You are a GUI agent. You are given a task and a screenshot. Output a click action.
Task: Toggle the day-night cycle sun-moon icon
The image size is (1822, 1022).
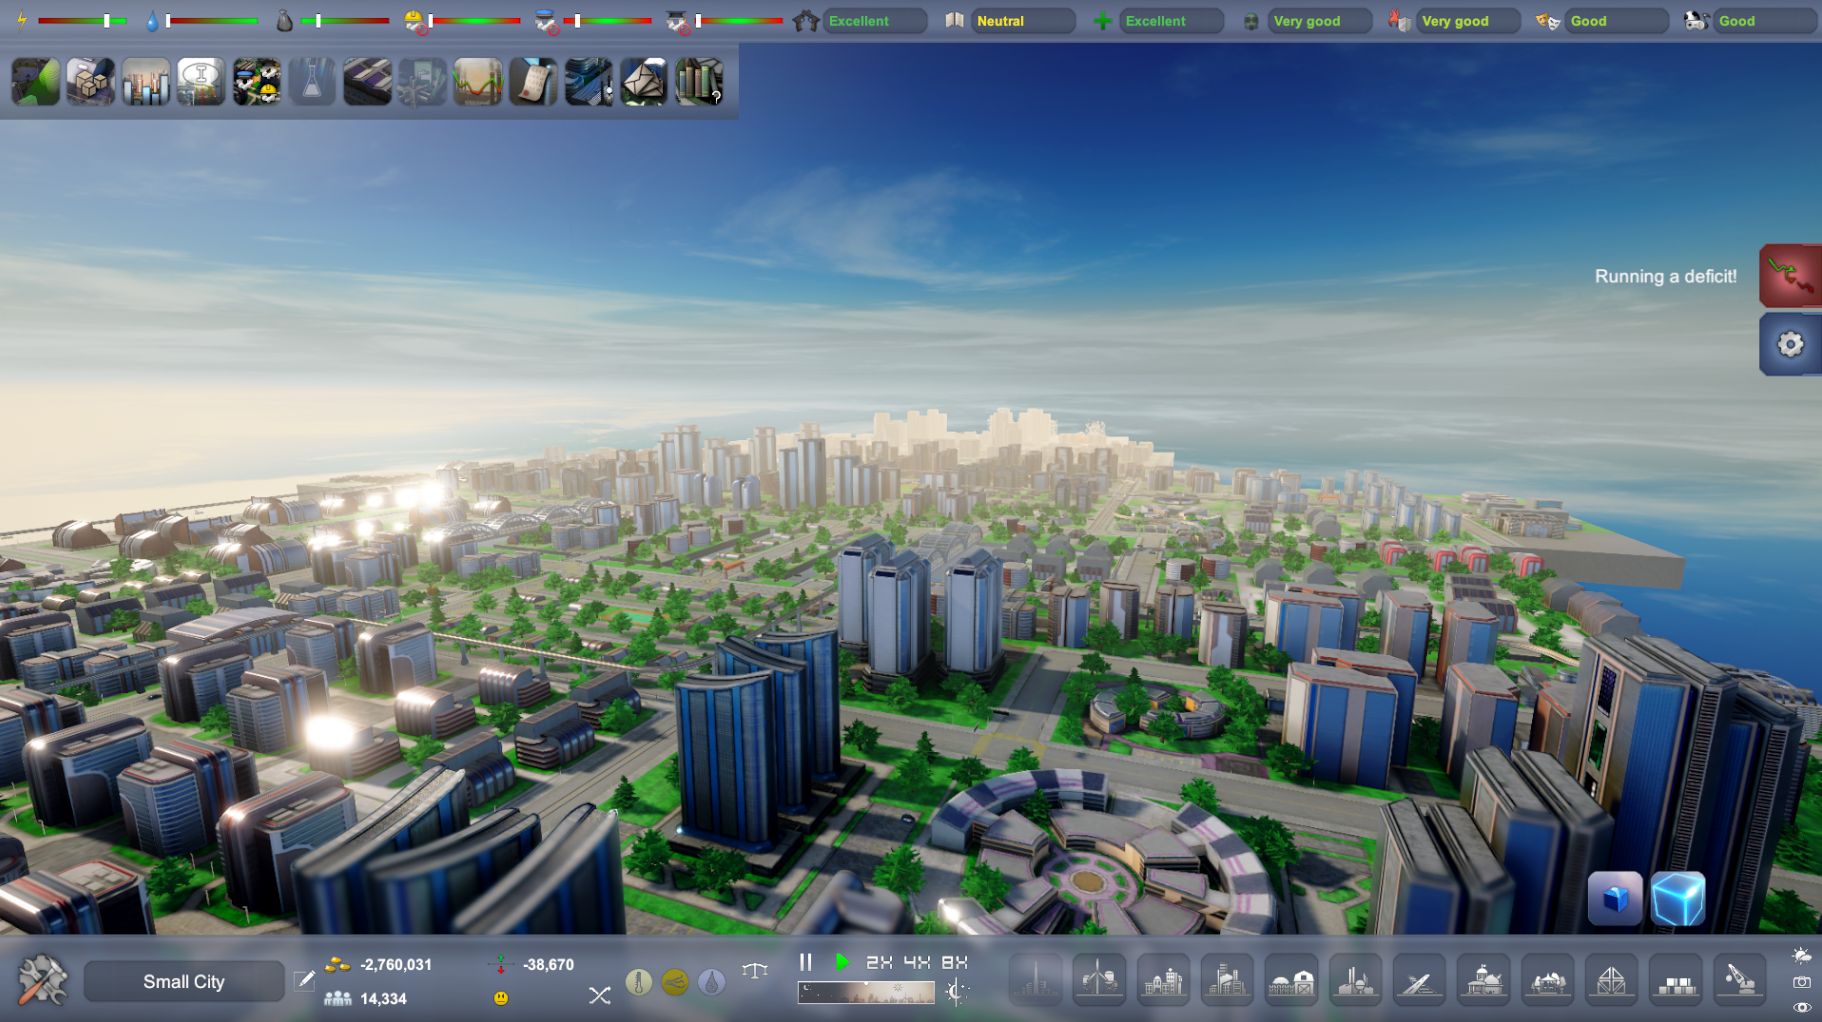[956, 992]
